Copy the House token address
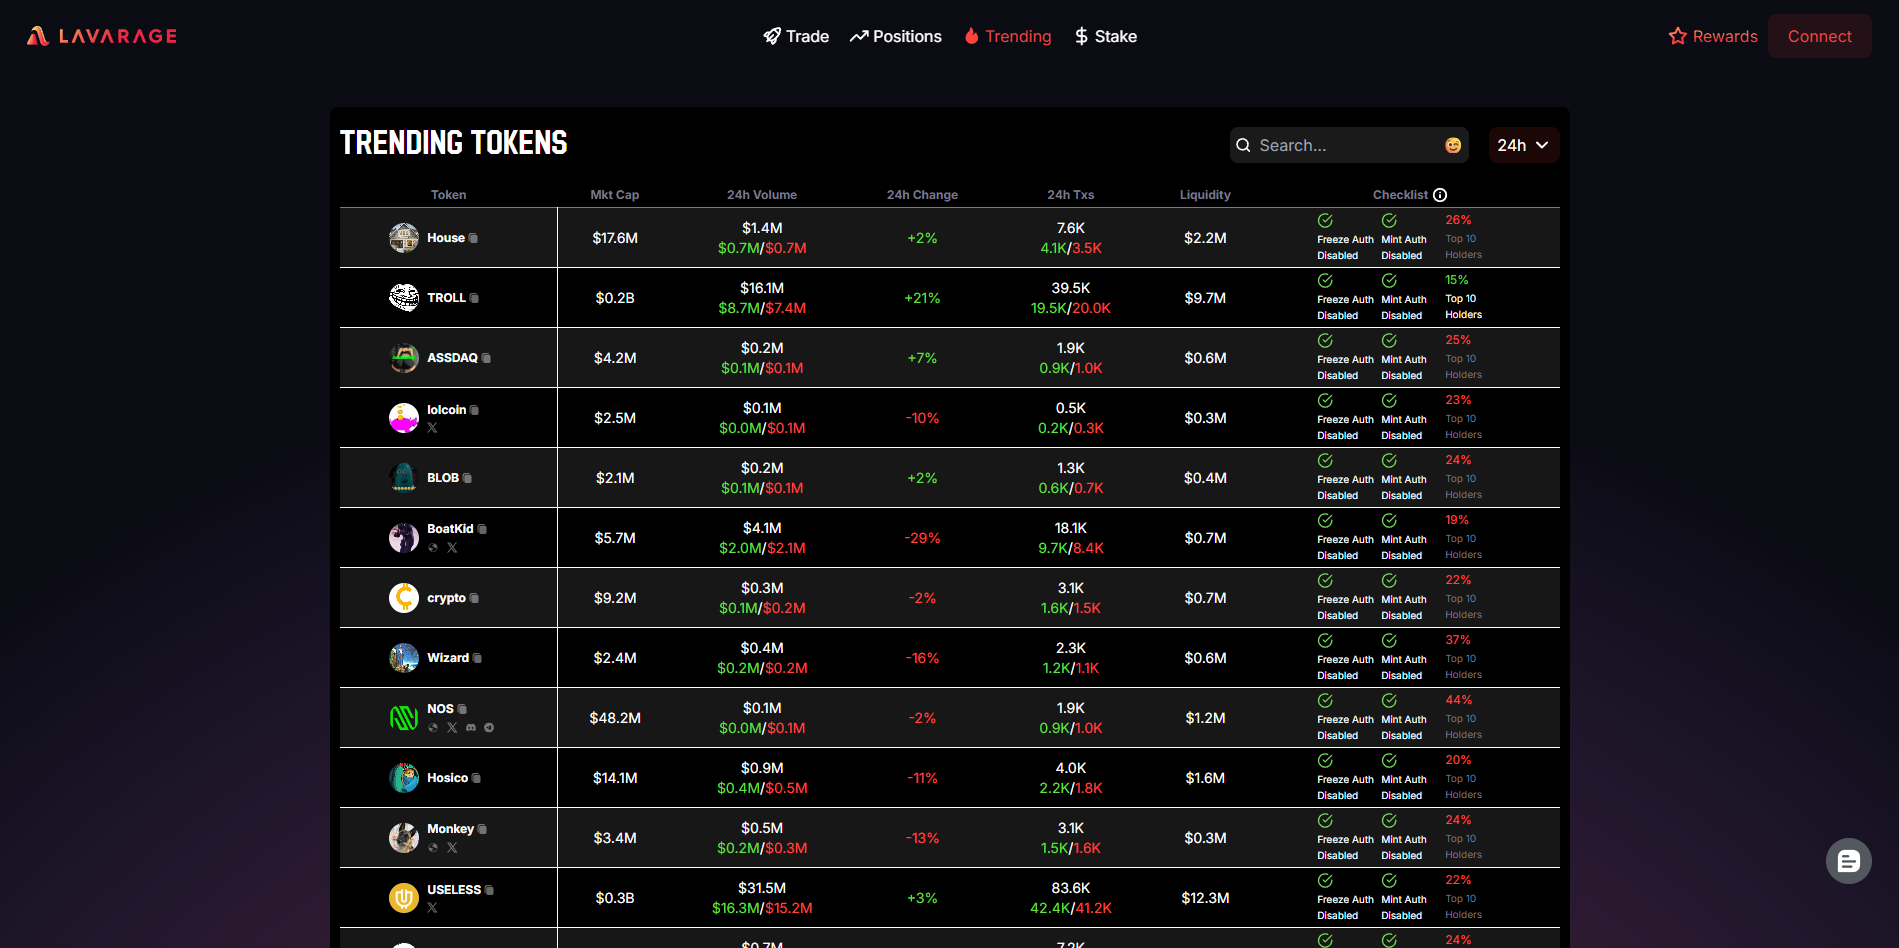1899x948 pixels. [474, 238]
